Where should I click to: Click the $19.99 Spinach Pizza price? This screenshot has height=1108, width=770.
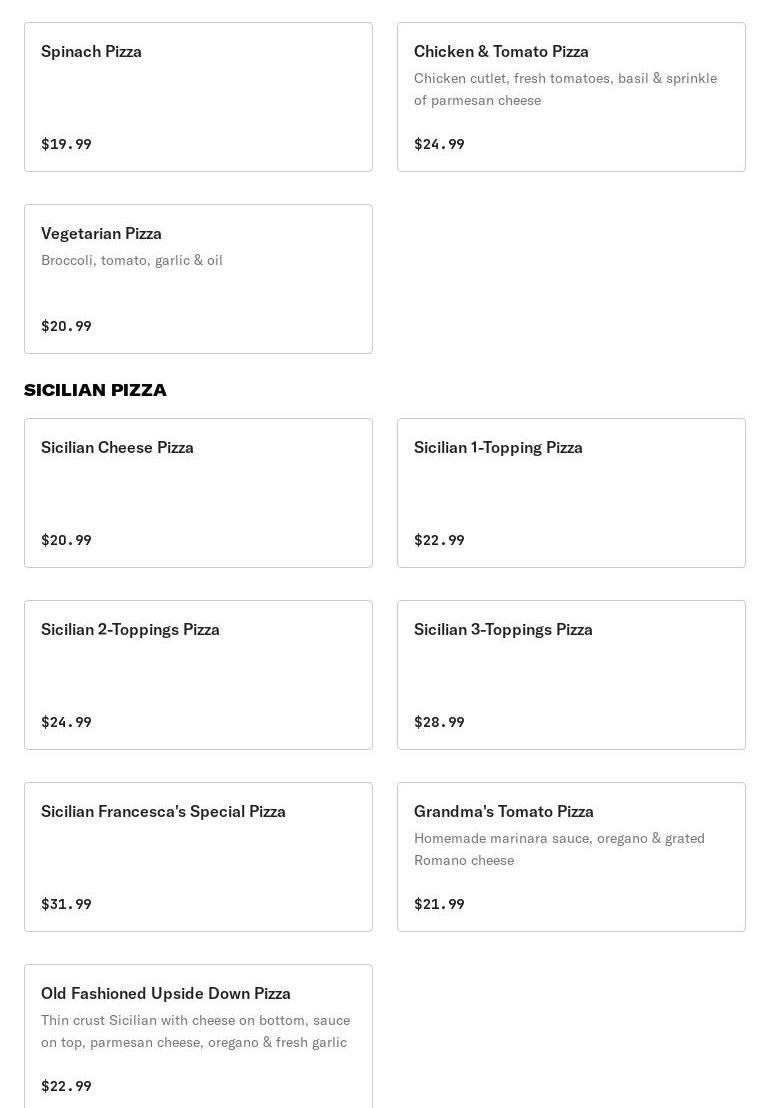coord(66,144)
